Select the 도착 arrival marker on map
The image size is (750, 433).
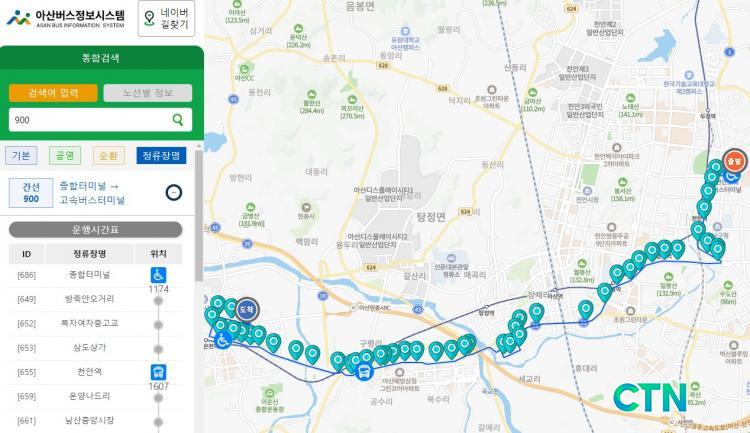pos(247,310)
